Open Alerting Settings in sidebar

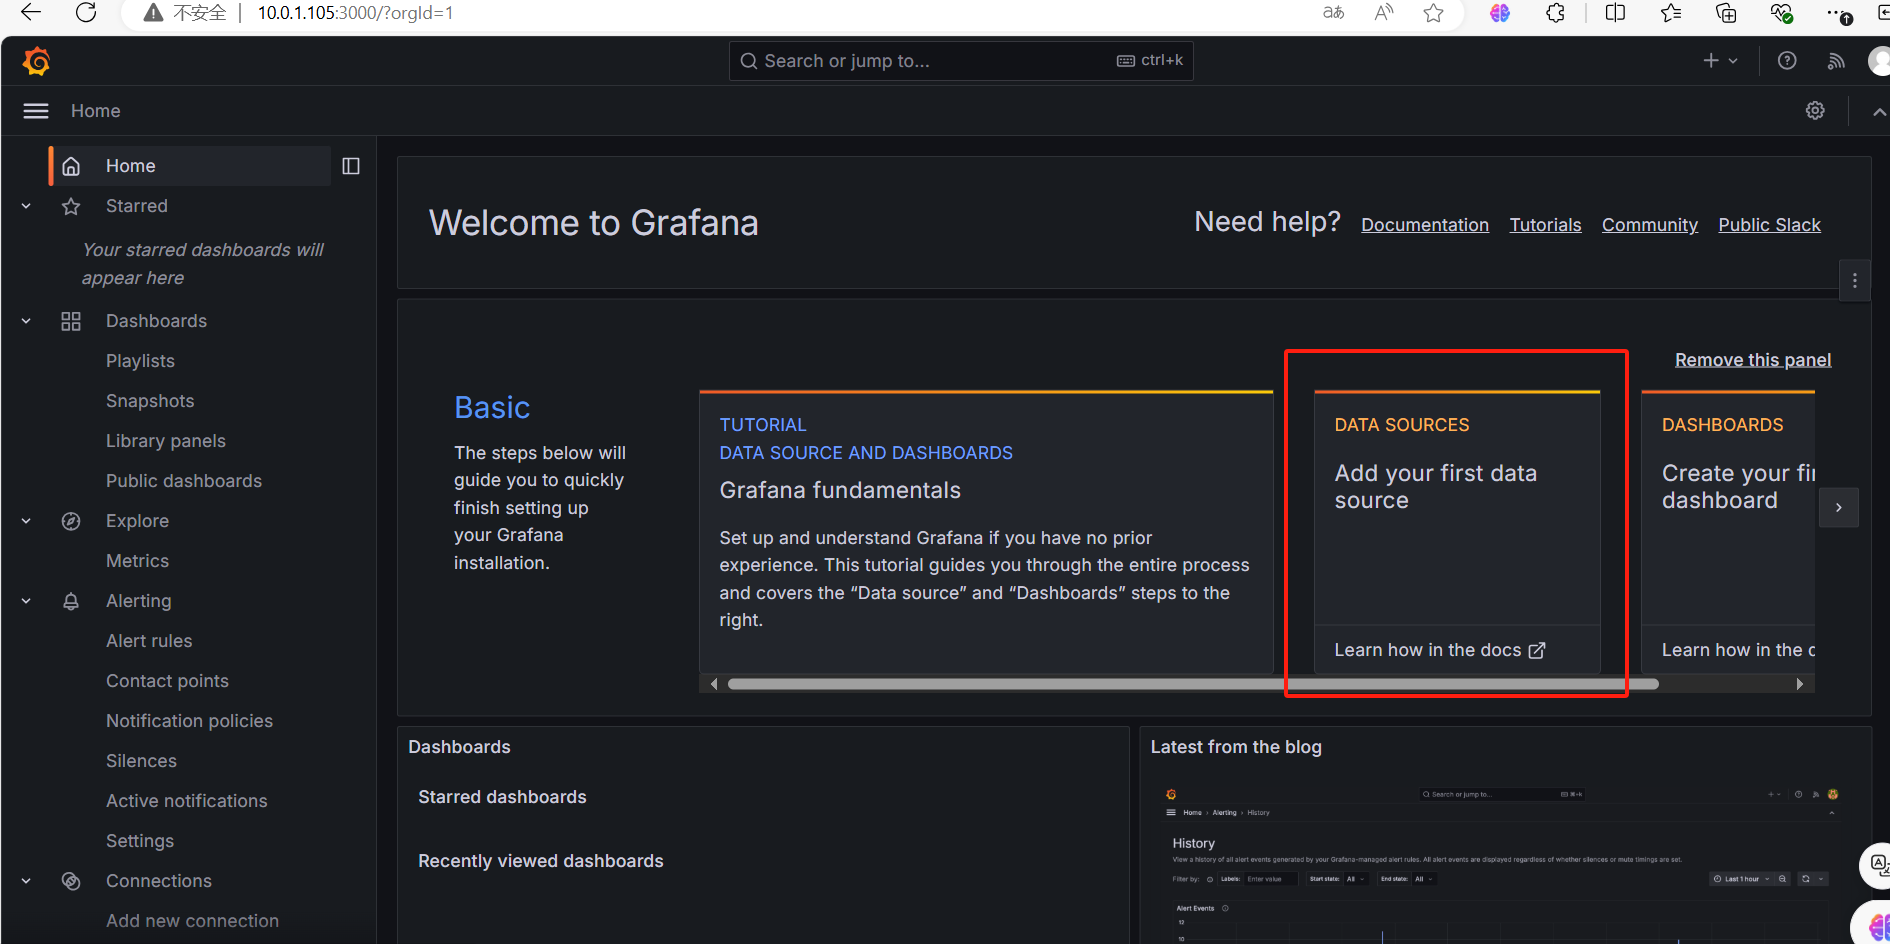pos(140,841)
